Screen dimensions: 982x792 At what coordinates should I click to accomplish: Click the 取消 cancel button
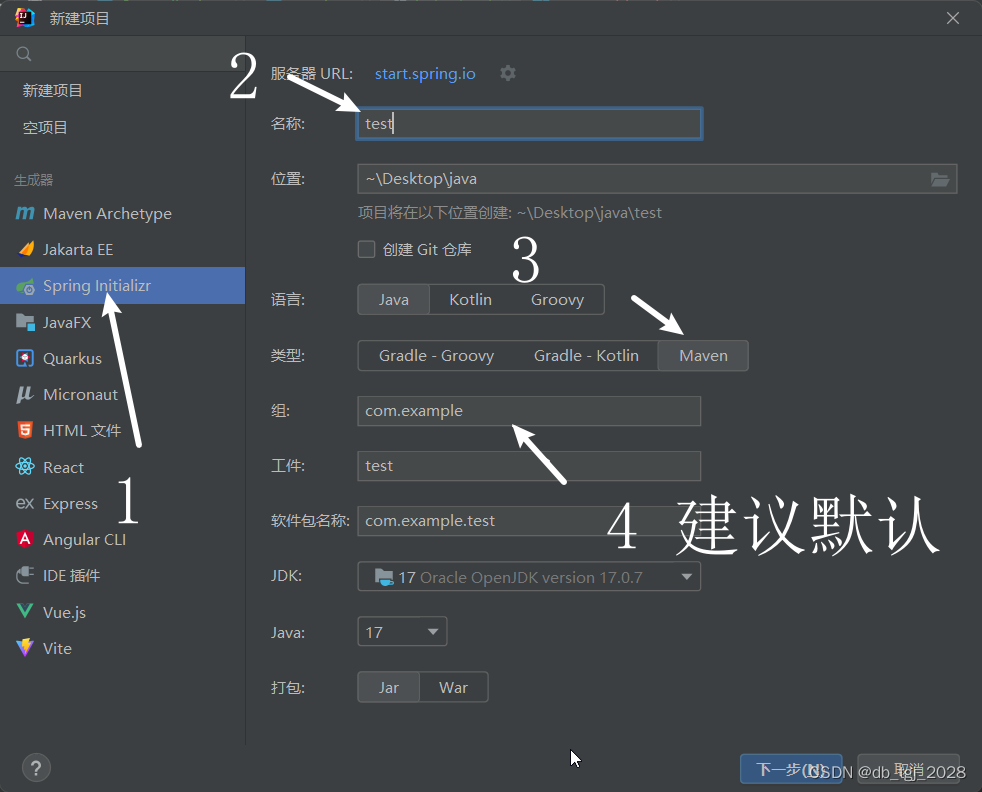tap(908, 769)
